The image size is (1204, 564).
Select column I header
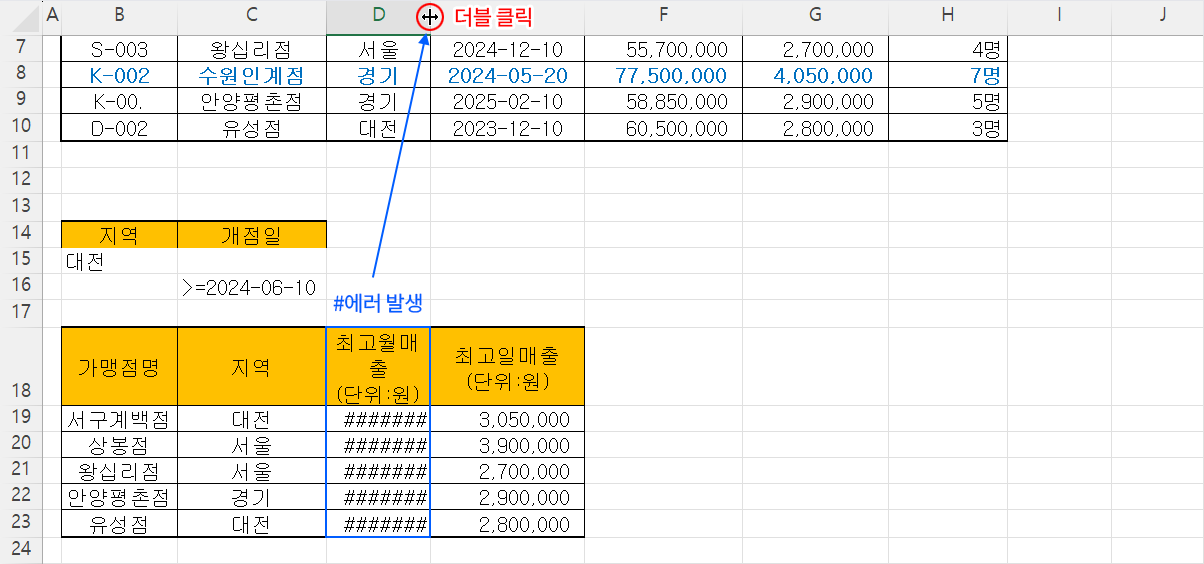click(x=1058, y=15)
